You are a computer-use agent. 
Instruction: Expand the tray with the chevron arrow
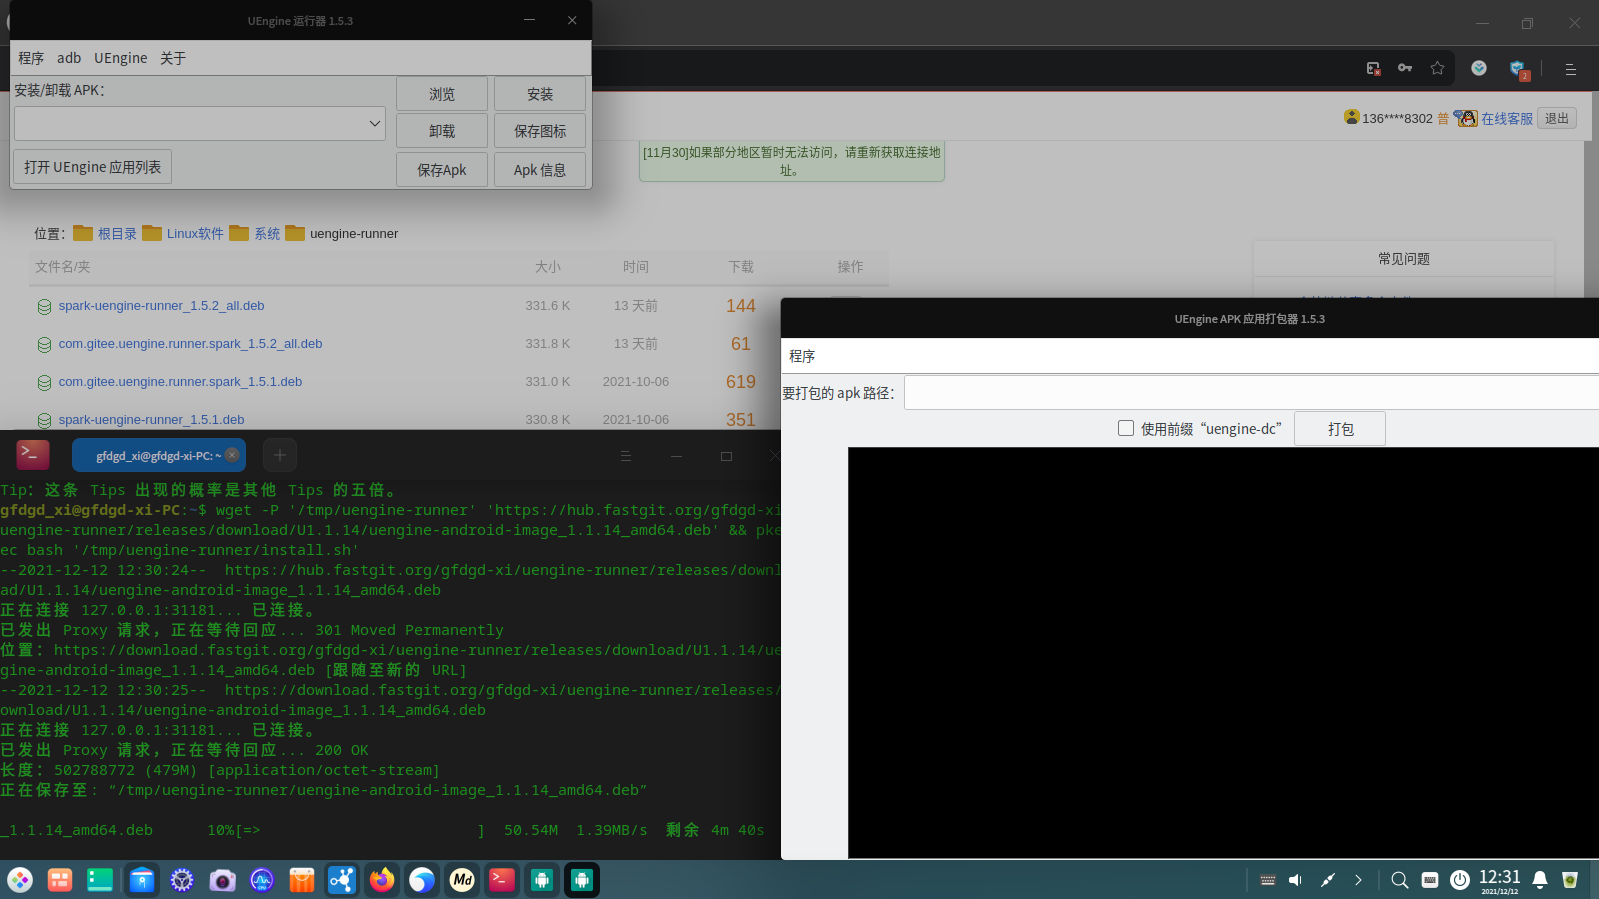1358,880
